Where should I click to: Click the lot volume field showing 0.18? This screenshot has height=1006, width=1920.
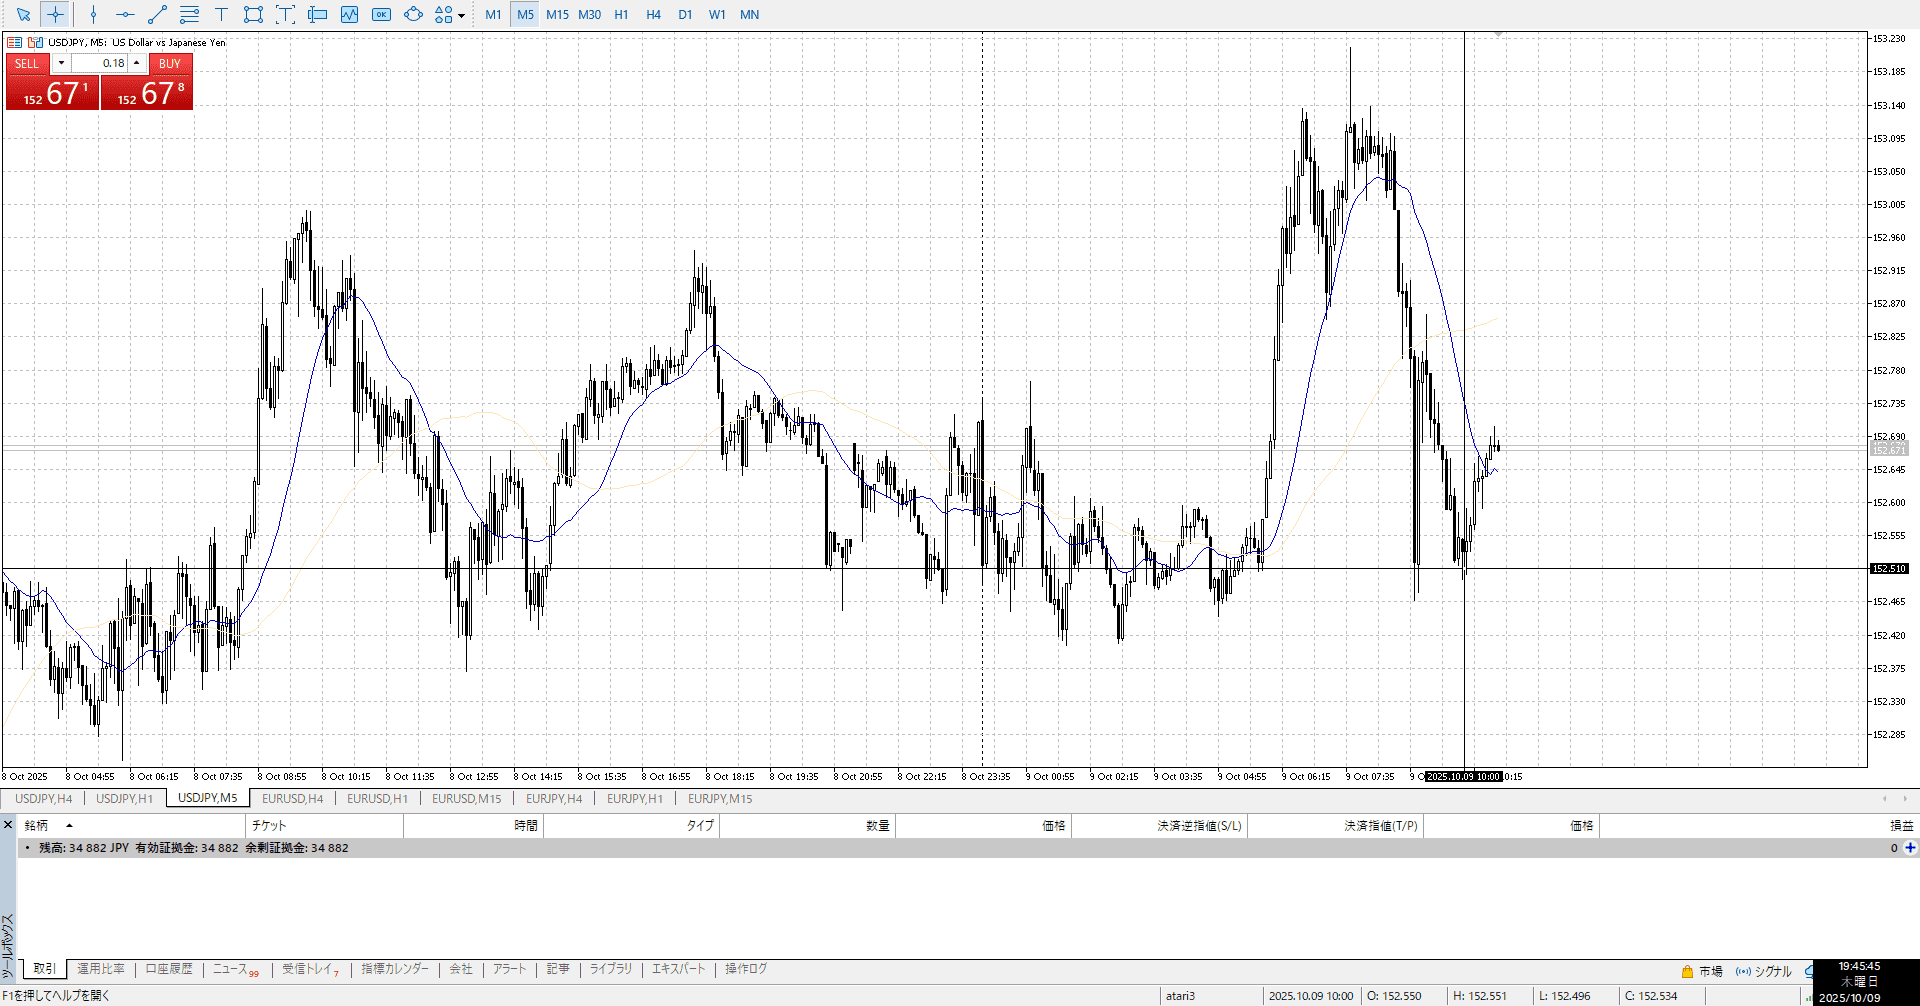coord(101,63)
